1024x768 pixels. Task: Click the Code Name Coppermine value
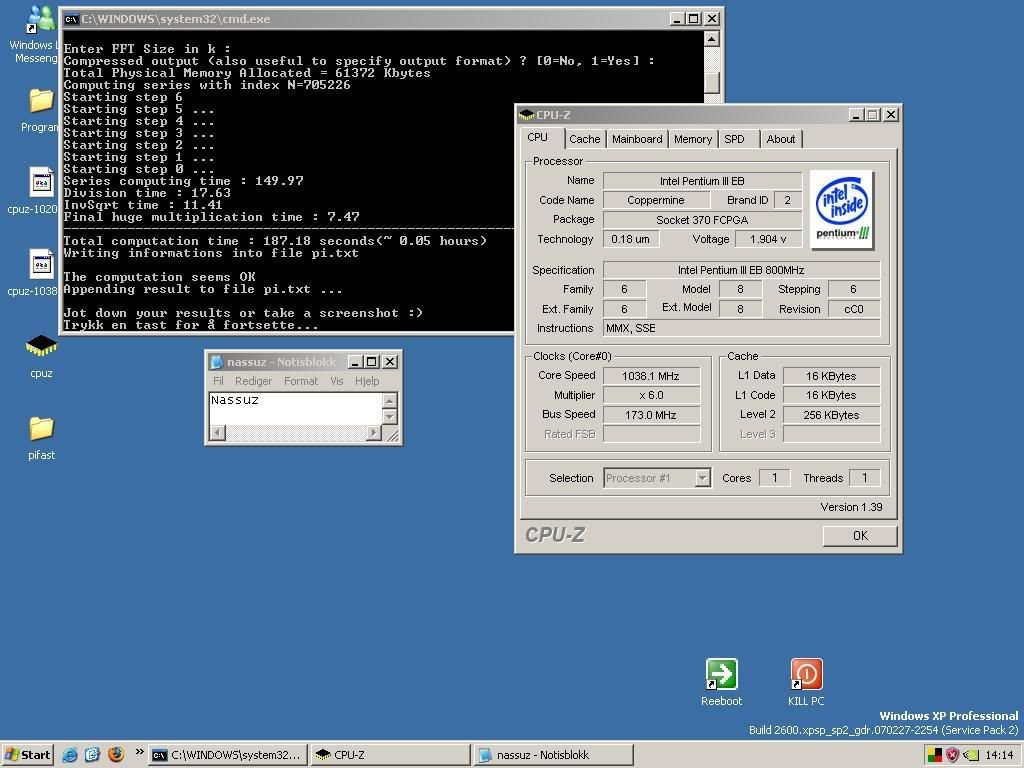656,200
